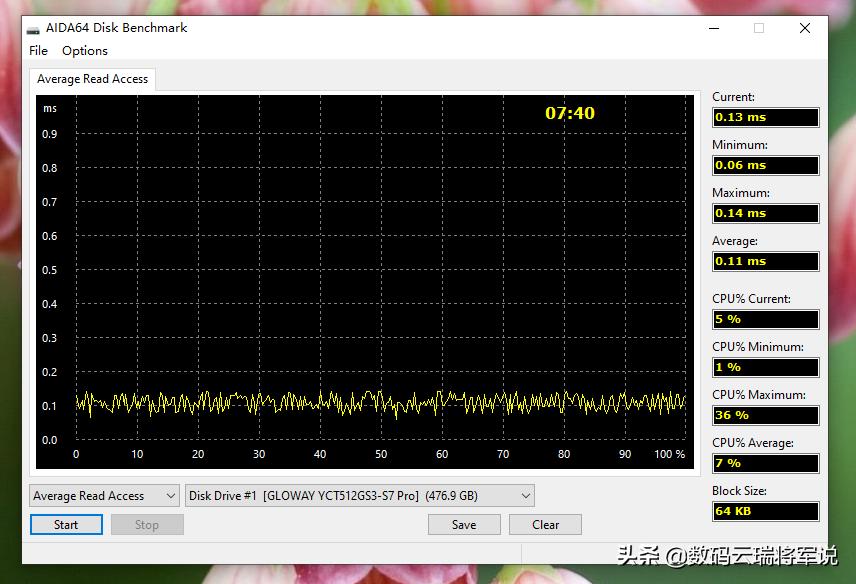Click the Clear button
The image size is (856, 584).
pyautogui.click(x=545, y=525)
